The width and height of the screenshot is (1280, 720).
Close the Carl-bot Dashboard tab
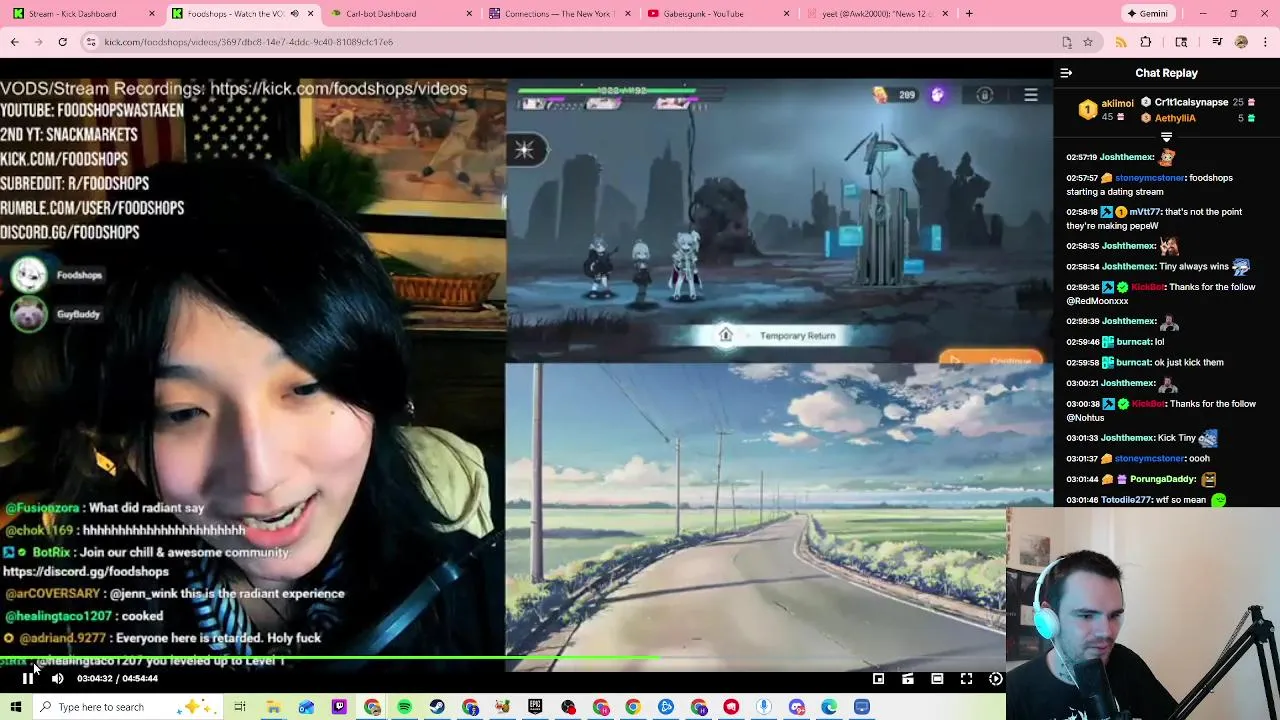coord(469,14)
